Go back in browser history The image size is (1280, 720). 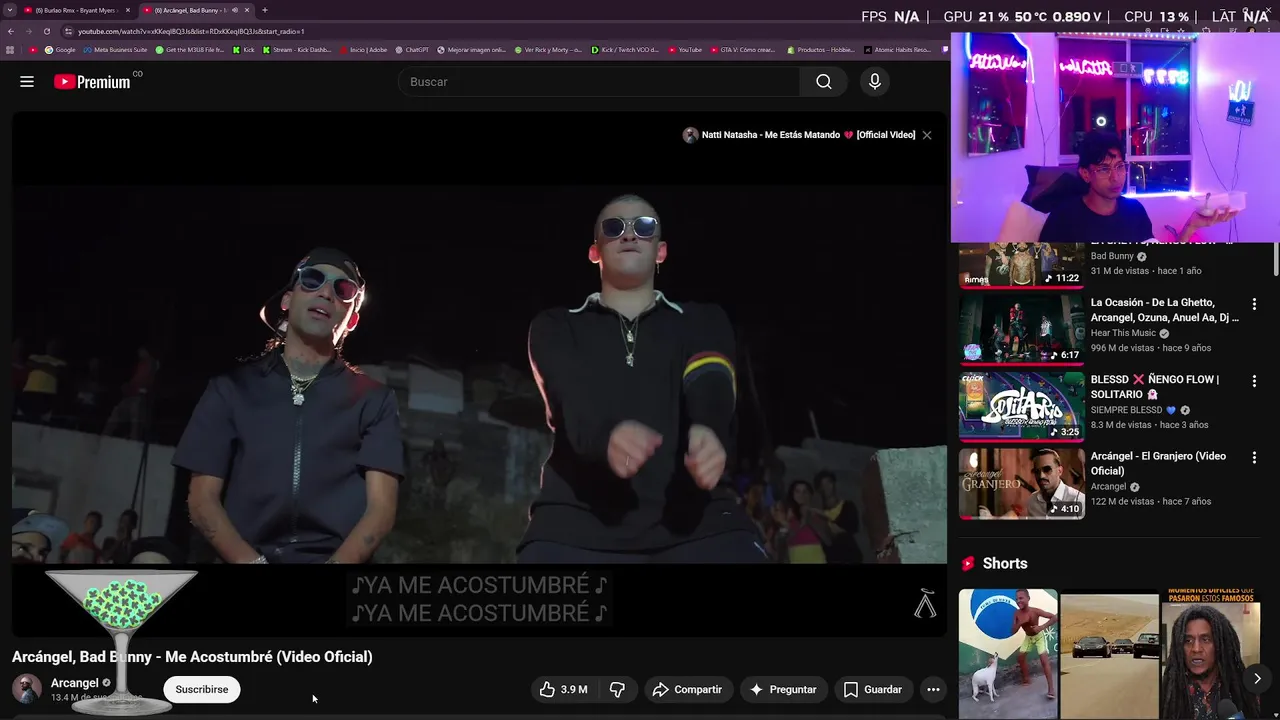(9, 31)
